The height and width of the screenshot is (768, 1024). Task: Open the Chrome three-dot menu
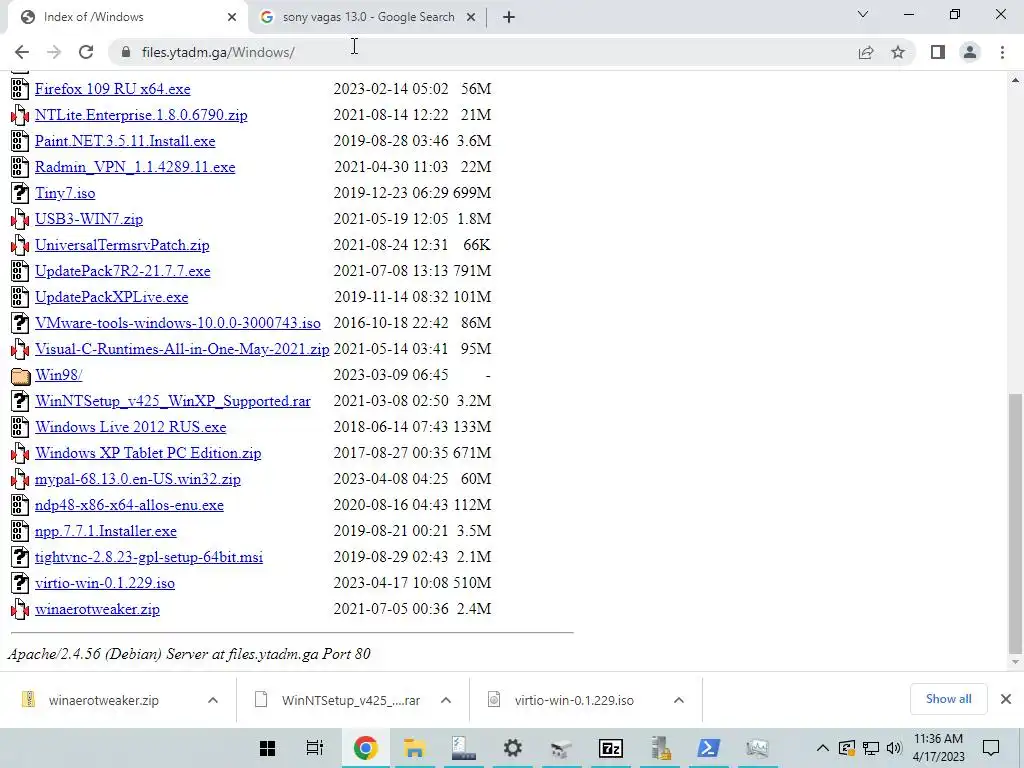(1002, 52)
